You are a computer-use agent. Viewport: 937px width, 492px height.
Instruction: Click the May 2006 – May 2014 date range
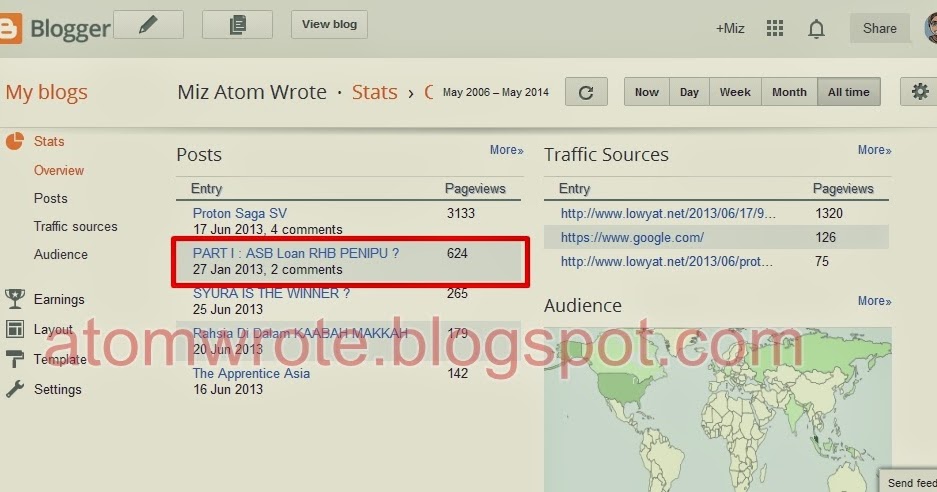[495, 92]
